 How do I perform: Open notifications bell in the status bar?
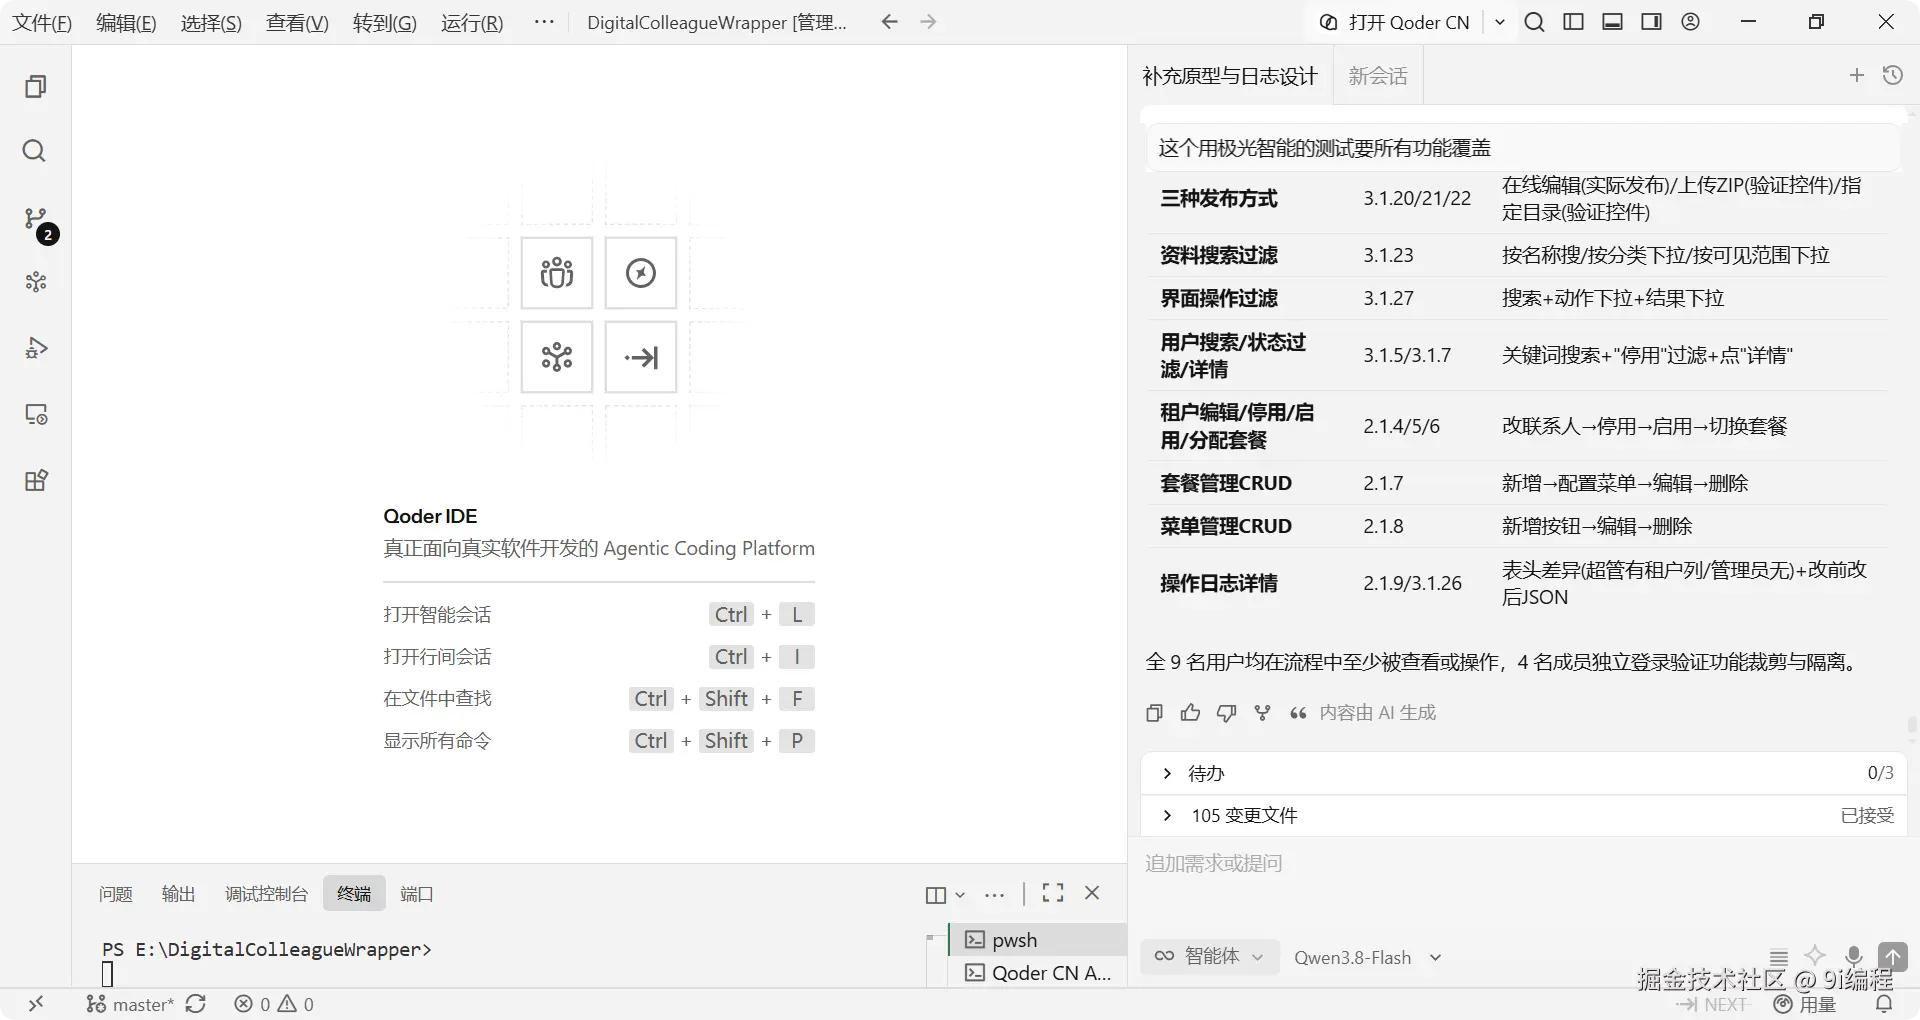1884,1004
